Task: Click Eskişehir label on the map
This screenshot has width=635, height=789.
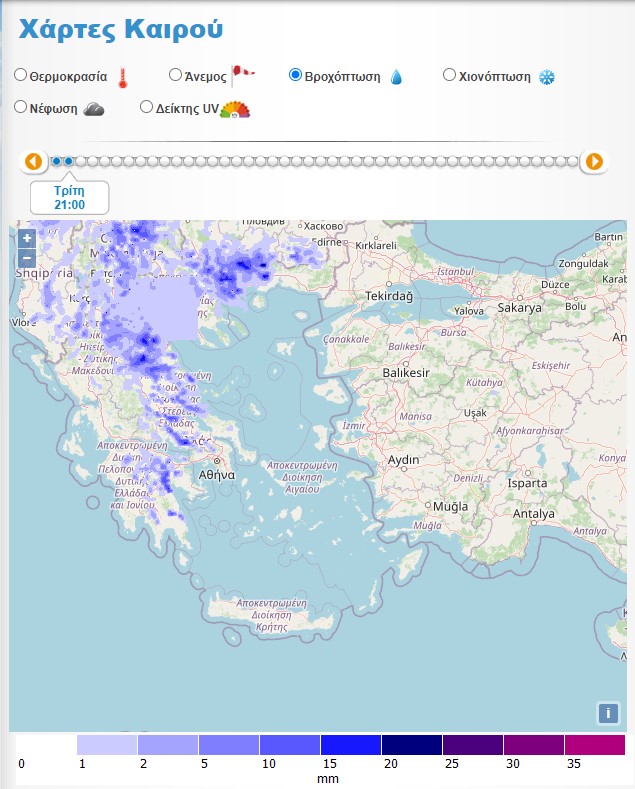Action: pos(551,366)
